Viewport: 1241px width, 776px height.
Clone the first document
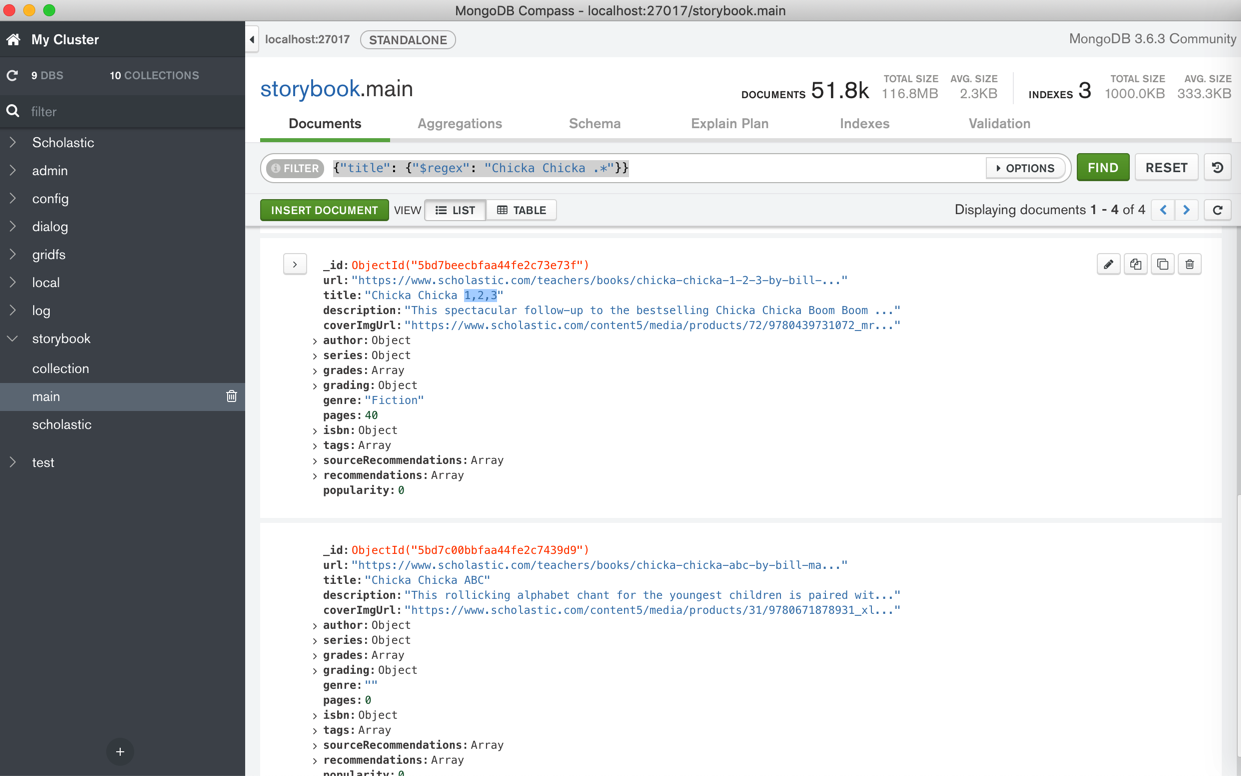(x=1162, y=264)
